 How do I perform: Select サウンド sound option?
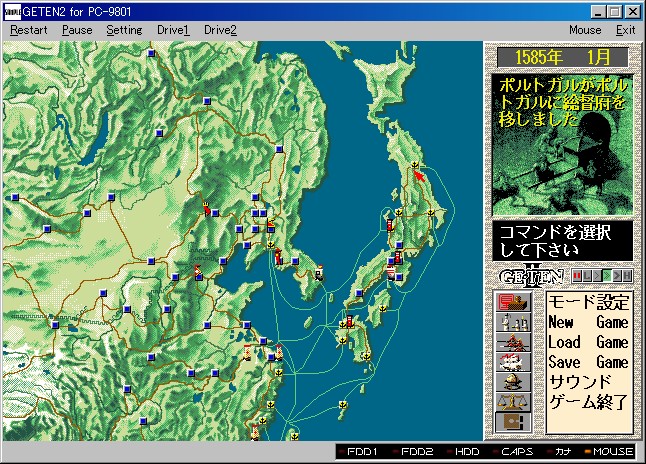[580, 382]
